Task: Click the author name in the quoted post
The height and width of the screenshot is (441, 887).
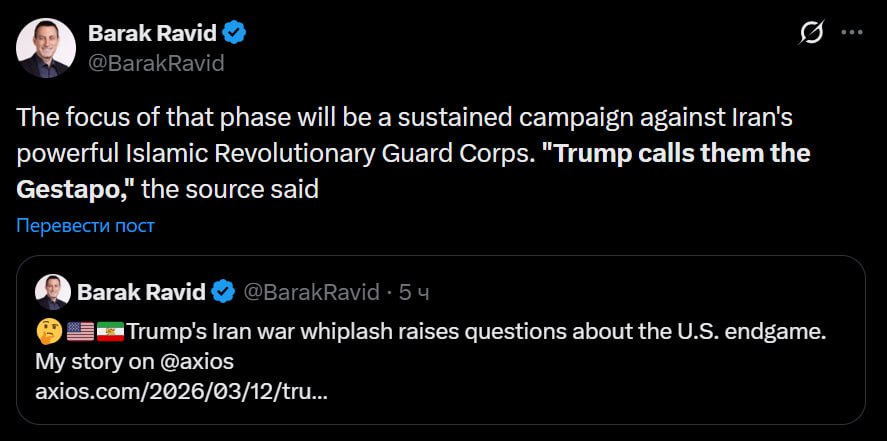Action: click(141, 292)
